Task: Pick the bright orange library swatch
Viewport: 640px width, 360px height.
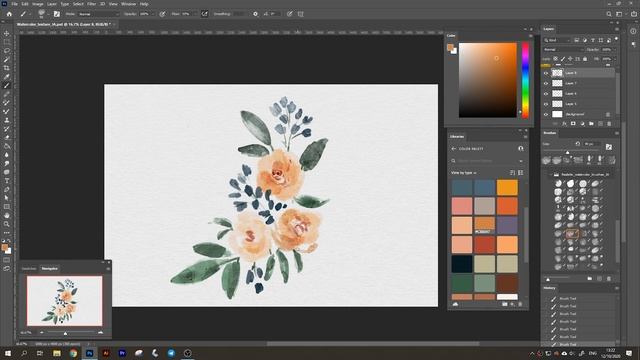Action: [507, 187]
